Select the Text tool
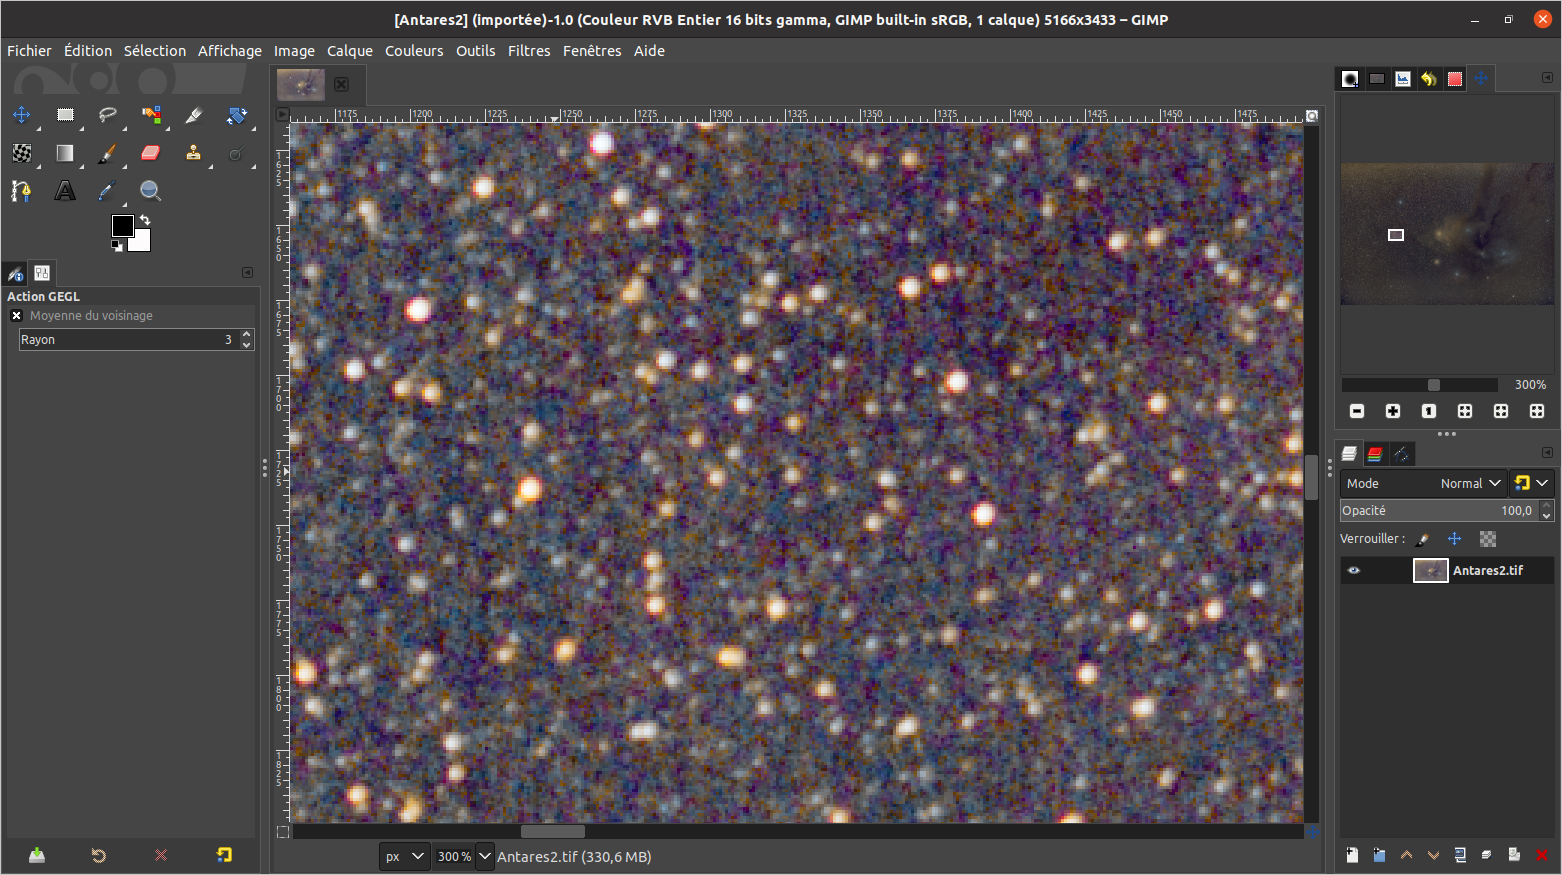Viewport: 1562px width, 875px height. 65,191
